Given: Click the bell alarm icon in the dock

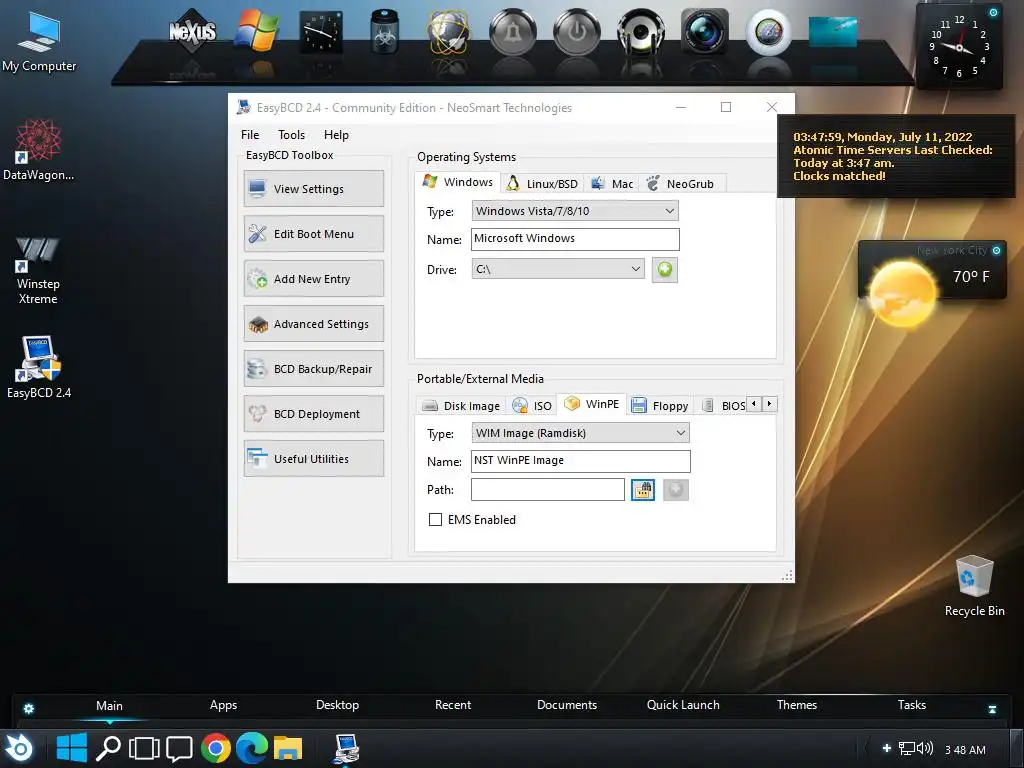Looking at the screenshot, I should 513,32.
